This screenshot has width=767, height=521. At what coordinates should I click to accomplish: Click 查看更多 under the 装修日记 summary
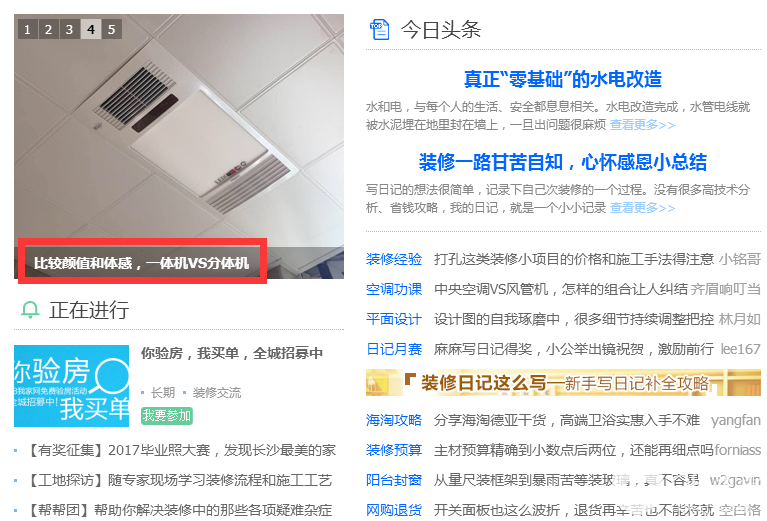[642, 208]
